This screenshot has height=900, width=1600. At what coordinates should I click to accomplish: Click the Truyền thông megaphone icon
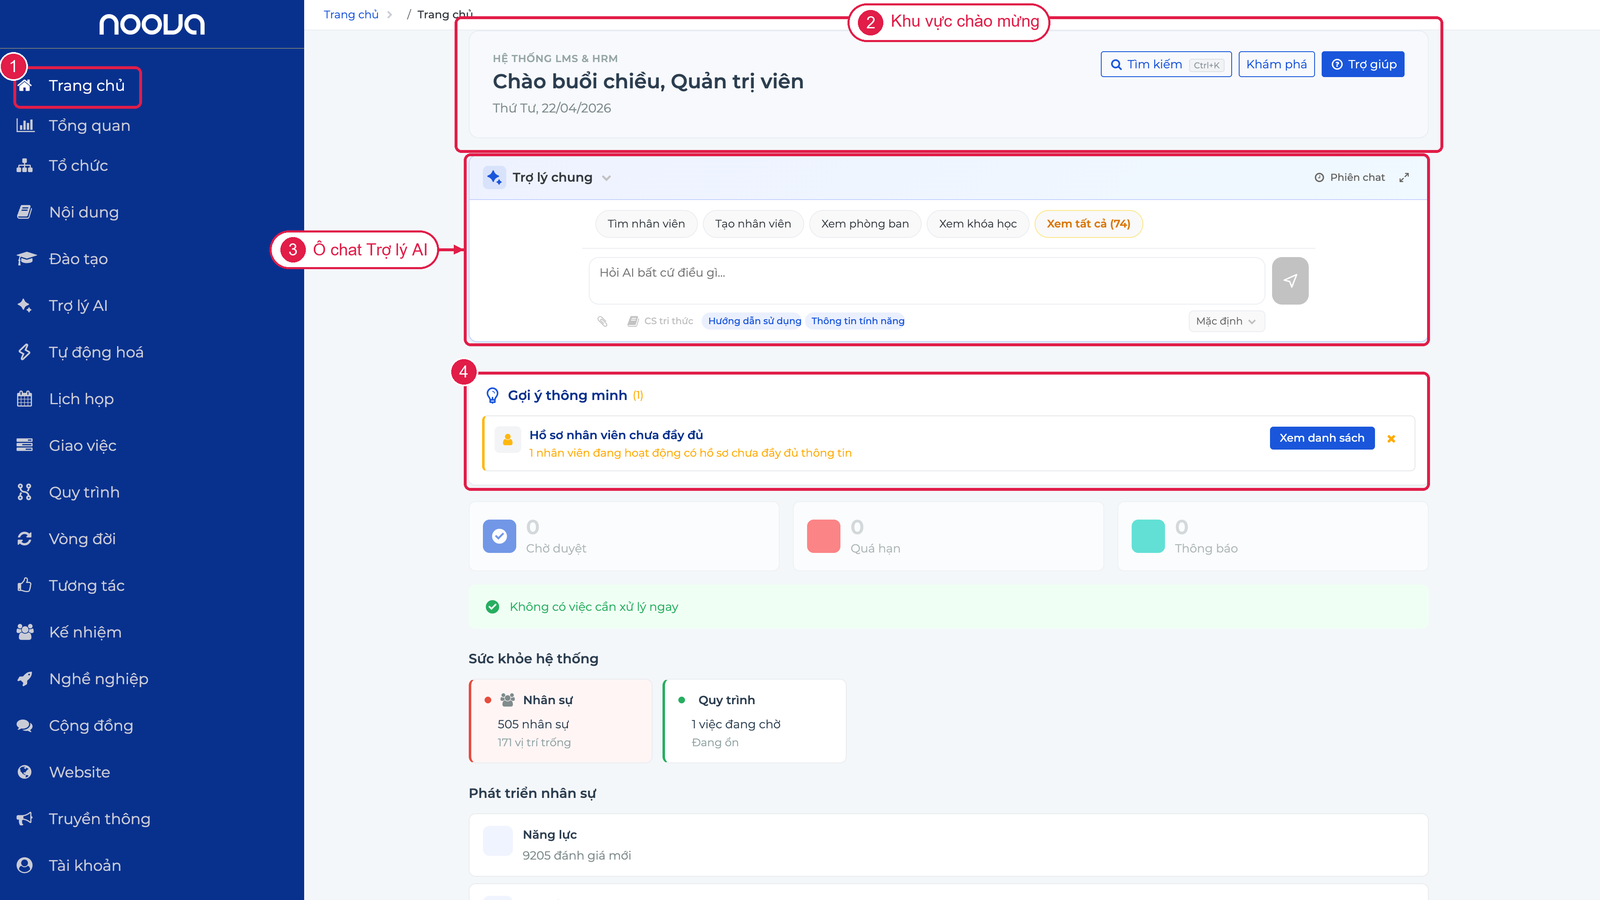pos(25,819)
